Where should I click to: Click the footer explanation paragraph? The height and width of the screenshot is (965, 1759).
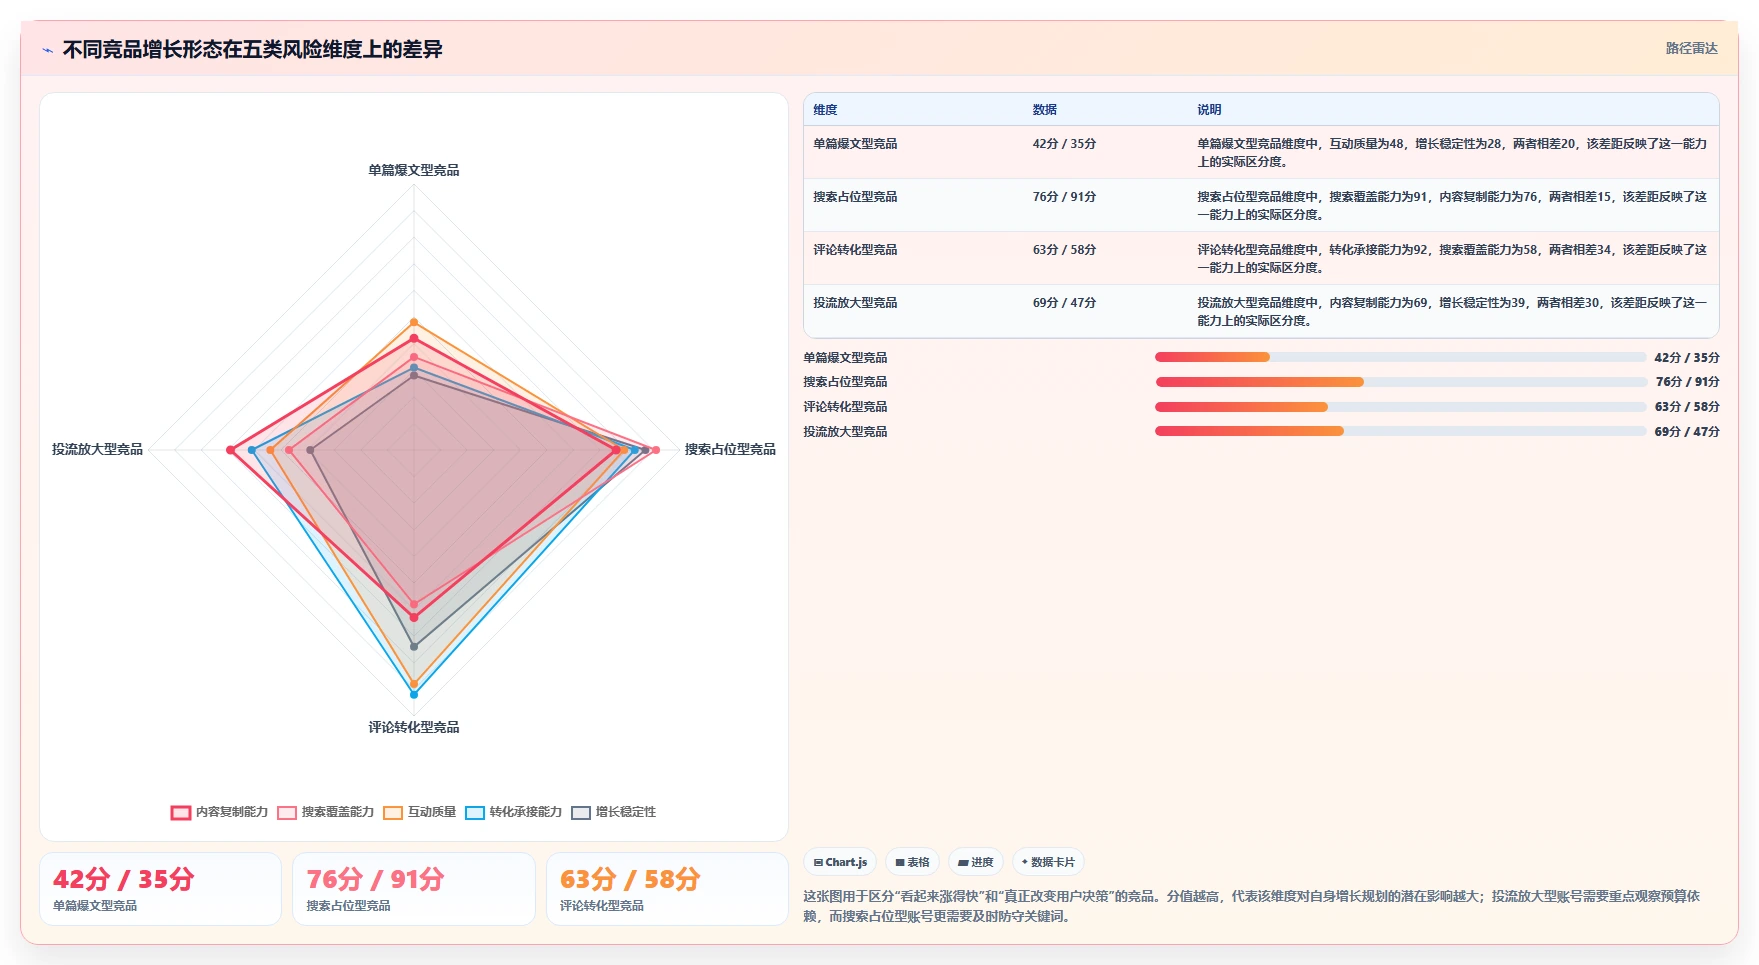1252,906
